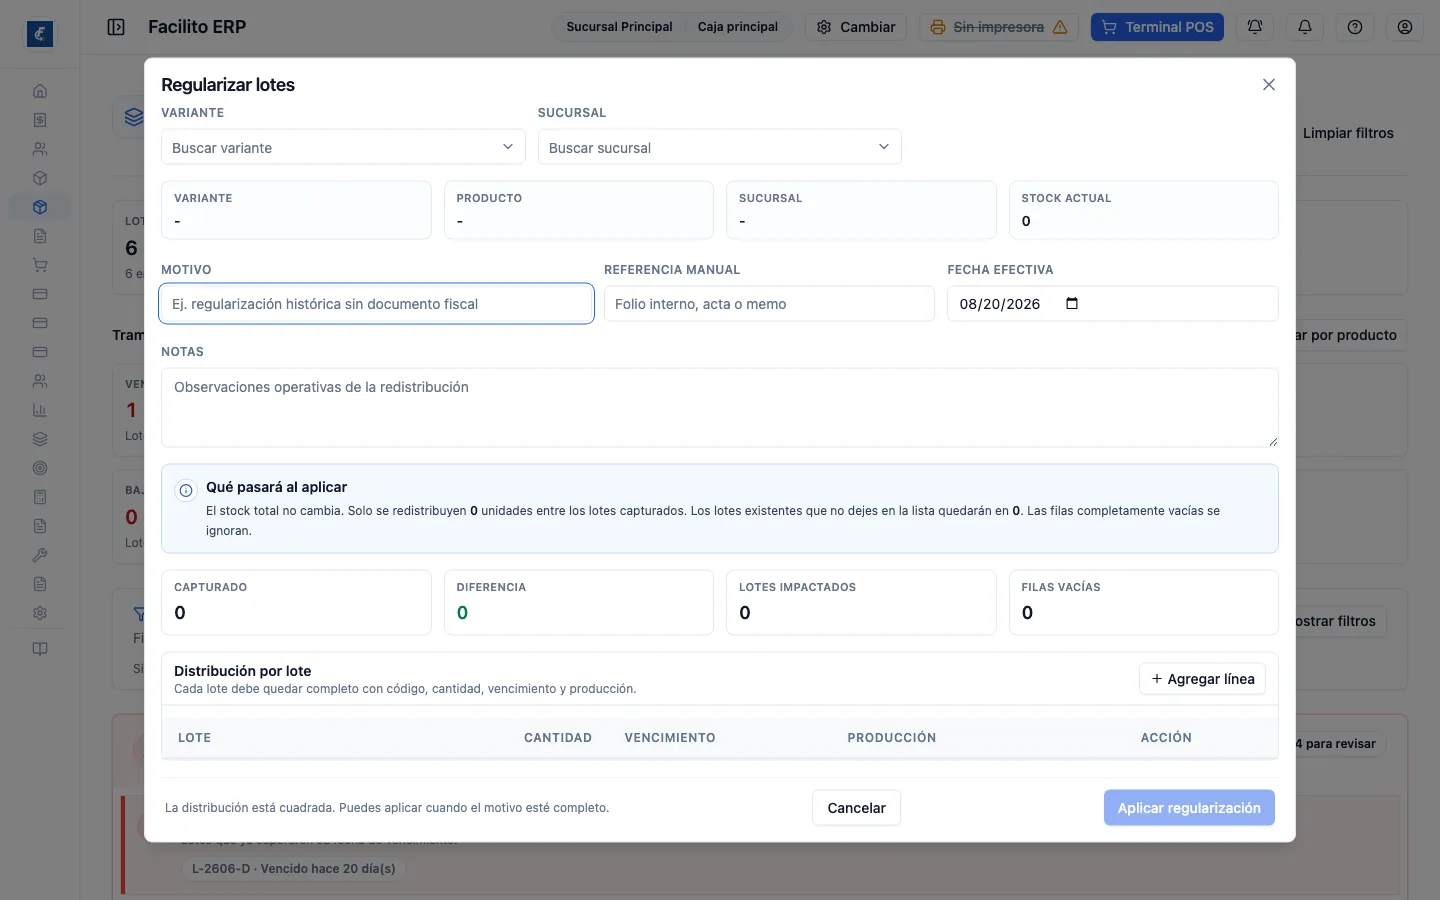Image resolution: width=1440 pixels, height=900 pixels.
Task: Click the PRODUCCIÓN column header
Action: pos(892,738)
